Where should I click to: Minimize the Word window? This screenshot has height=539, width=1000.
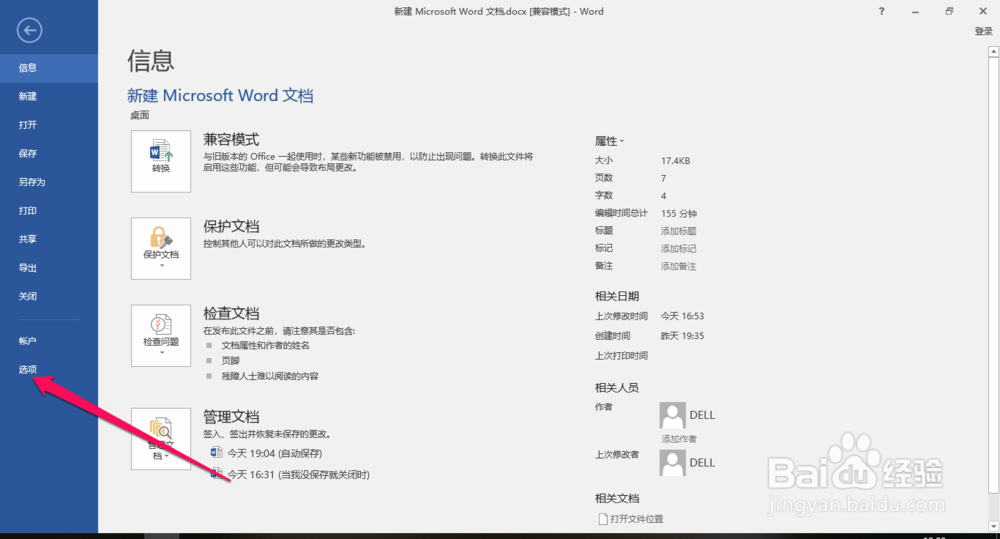915,11
